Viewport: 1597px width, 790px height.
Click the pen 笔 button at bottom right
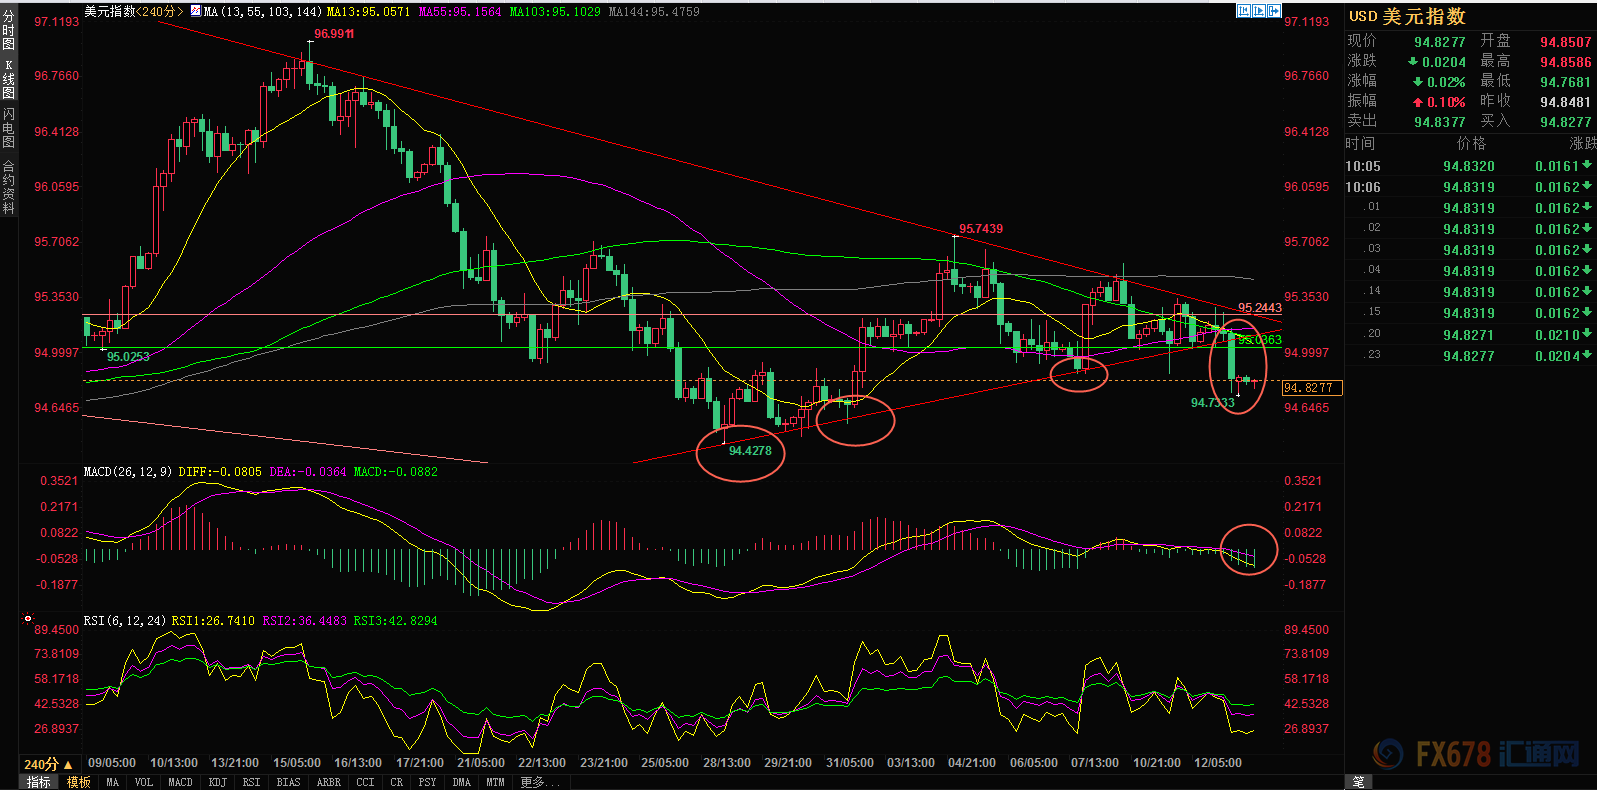[1358, 782]
